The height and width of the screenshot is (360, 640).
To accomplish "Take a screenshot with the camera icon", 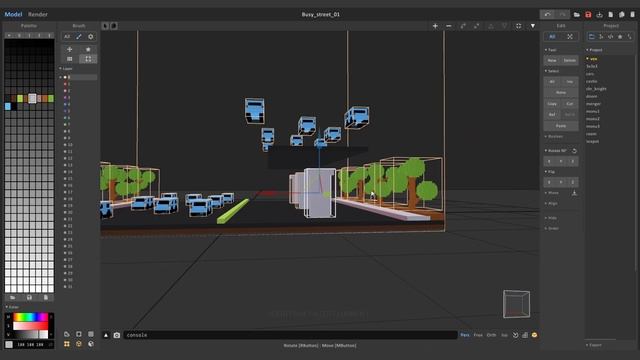I will pyautogui.click(x=117, y=335).
